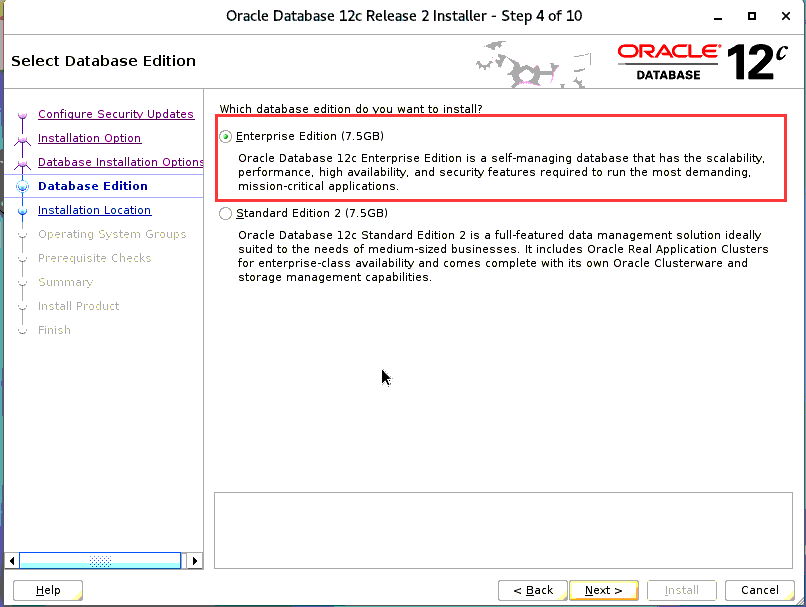This screenshot has width=806, height=607.
Task: Open the Help dialog
Action: (48, 590)
